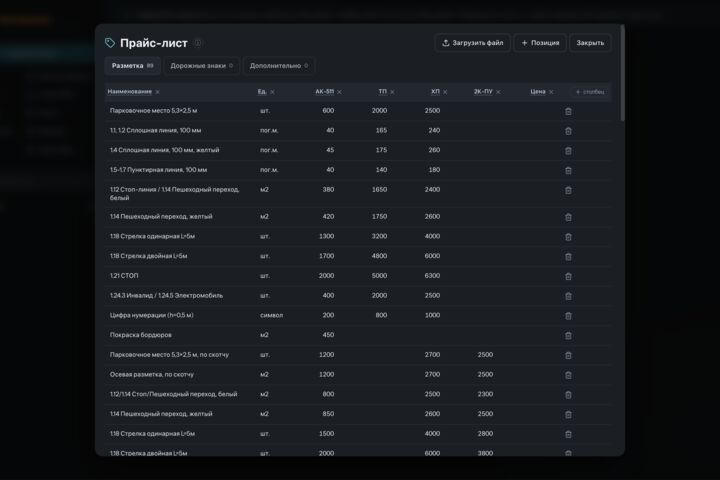This screenshot has height=480, width=720.
Task: Click the price tag icon beside Прайс-лист
Action: 110,43
